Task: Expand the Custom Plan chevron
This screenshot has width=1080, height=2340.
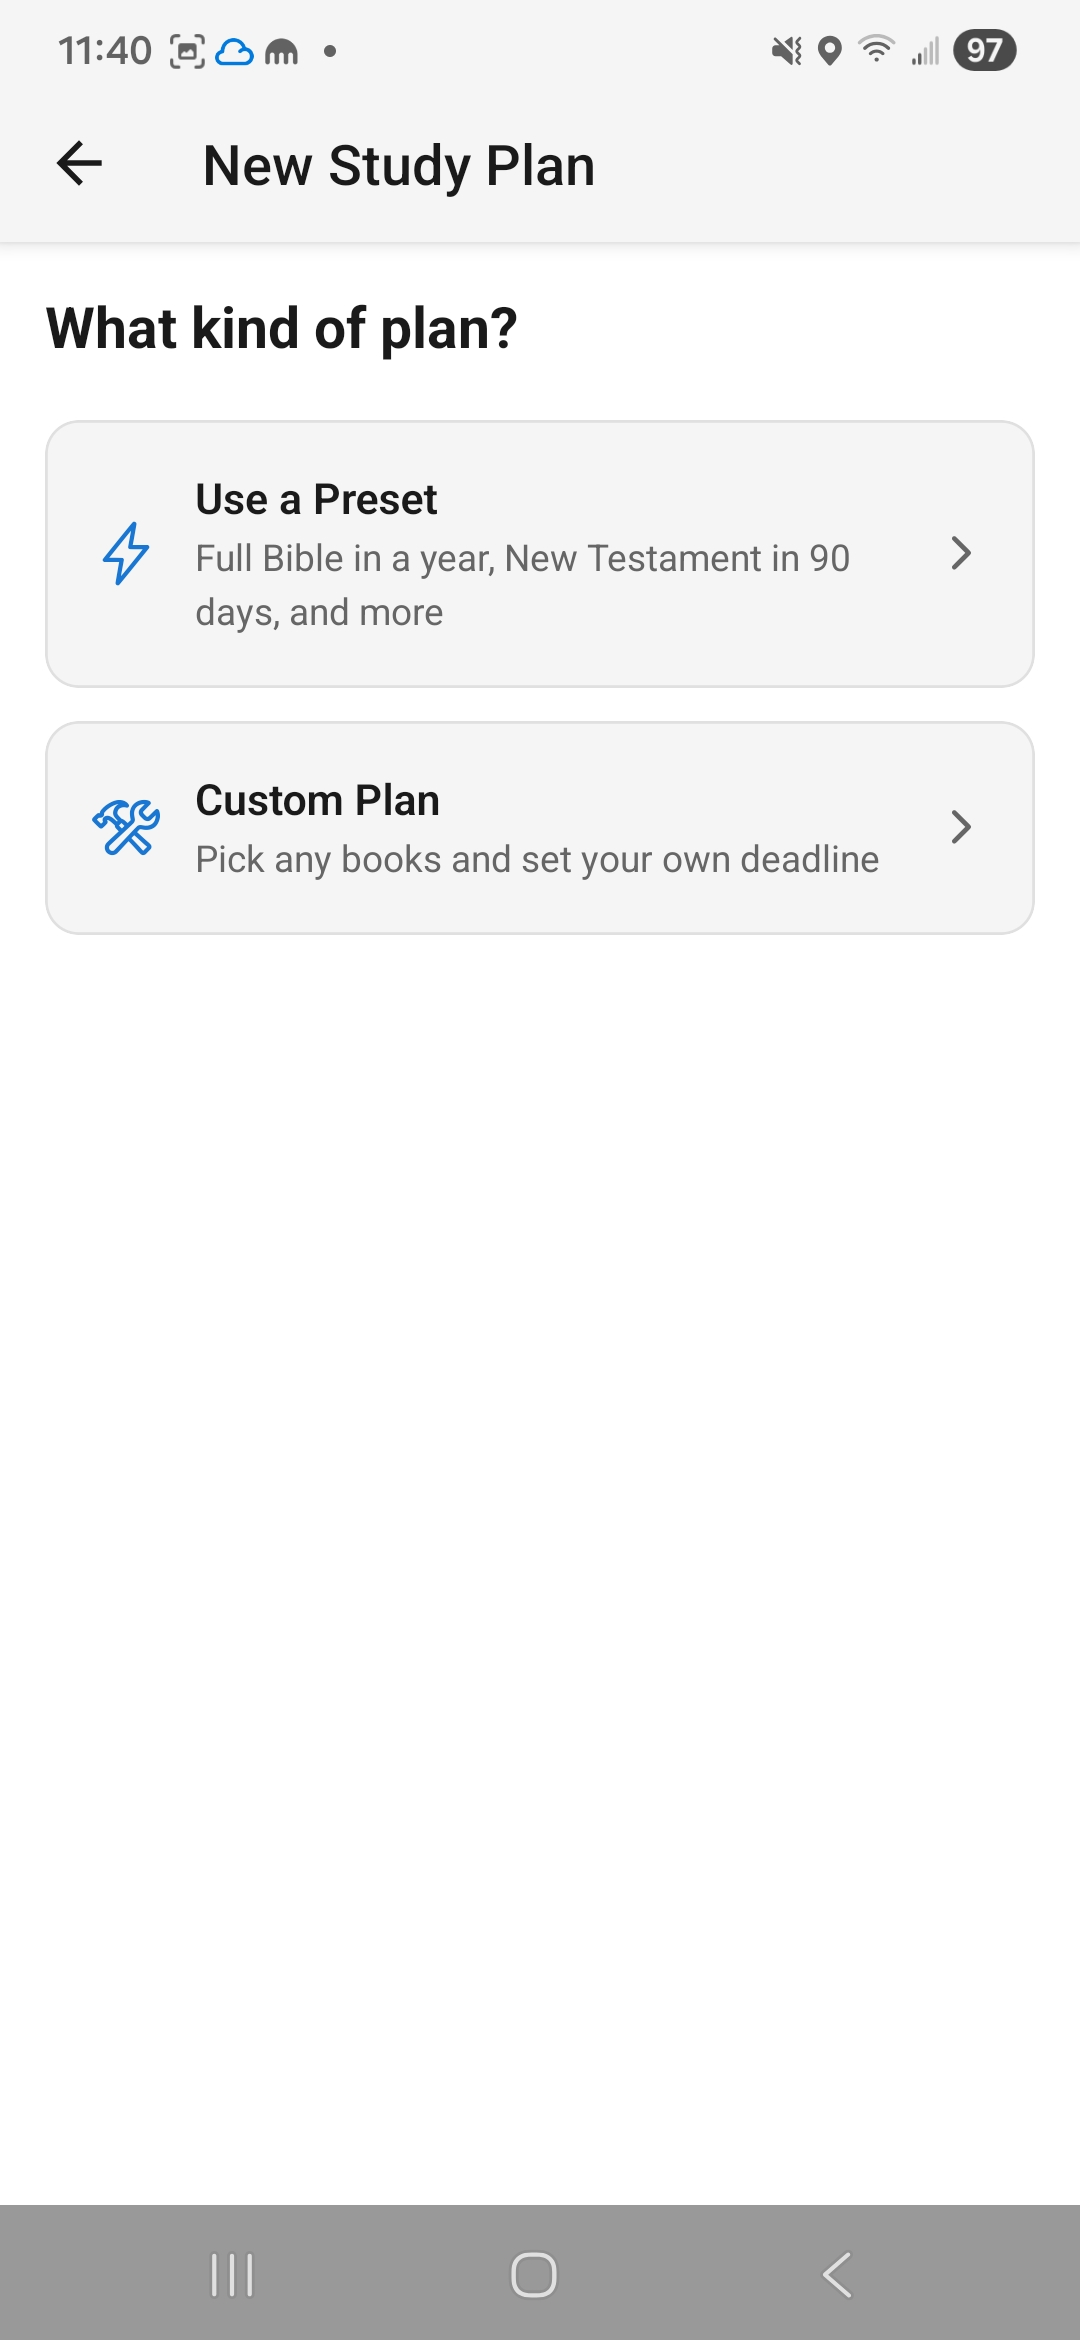Action: pos(960,827)
